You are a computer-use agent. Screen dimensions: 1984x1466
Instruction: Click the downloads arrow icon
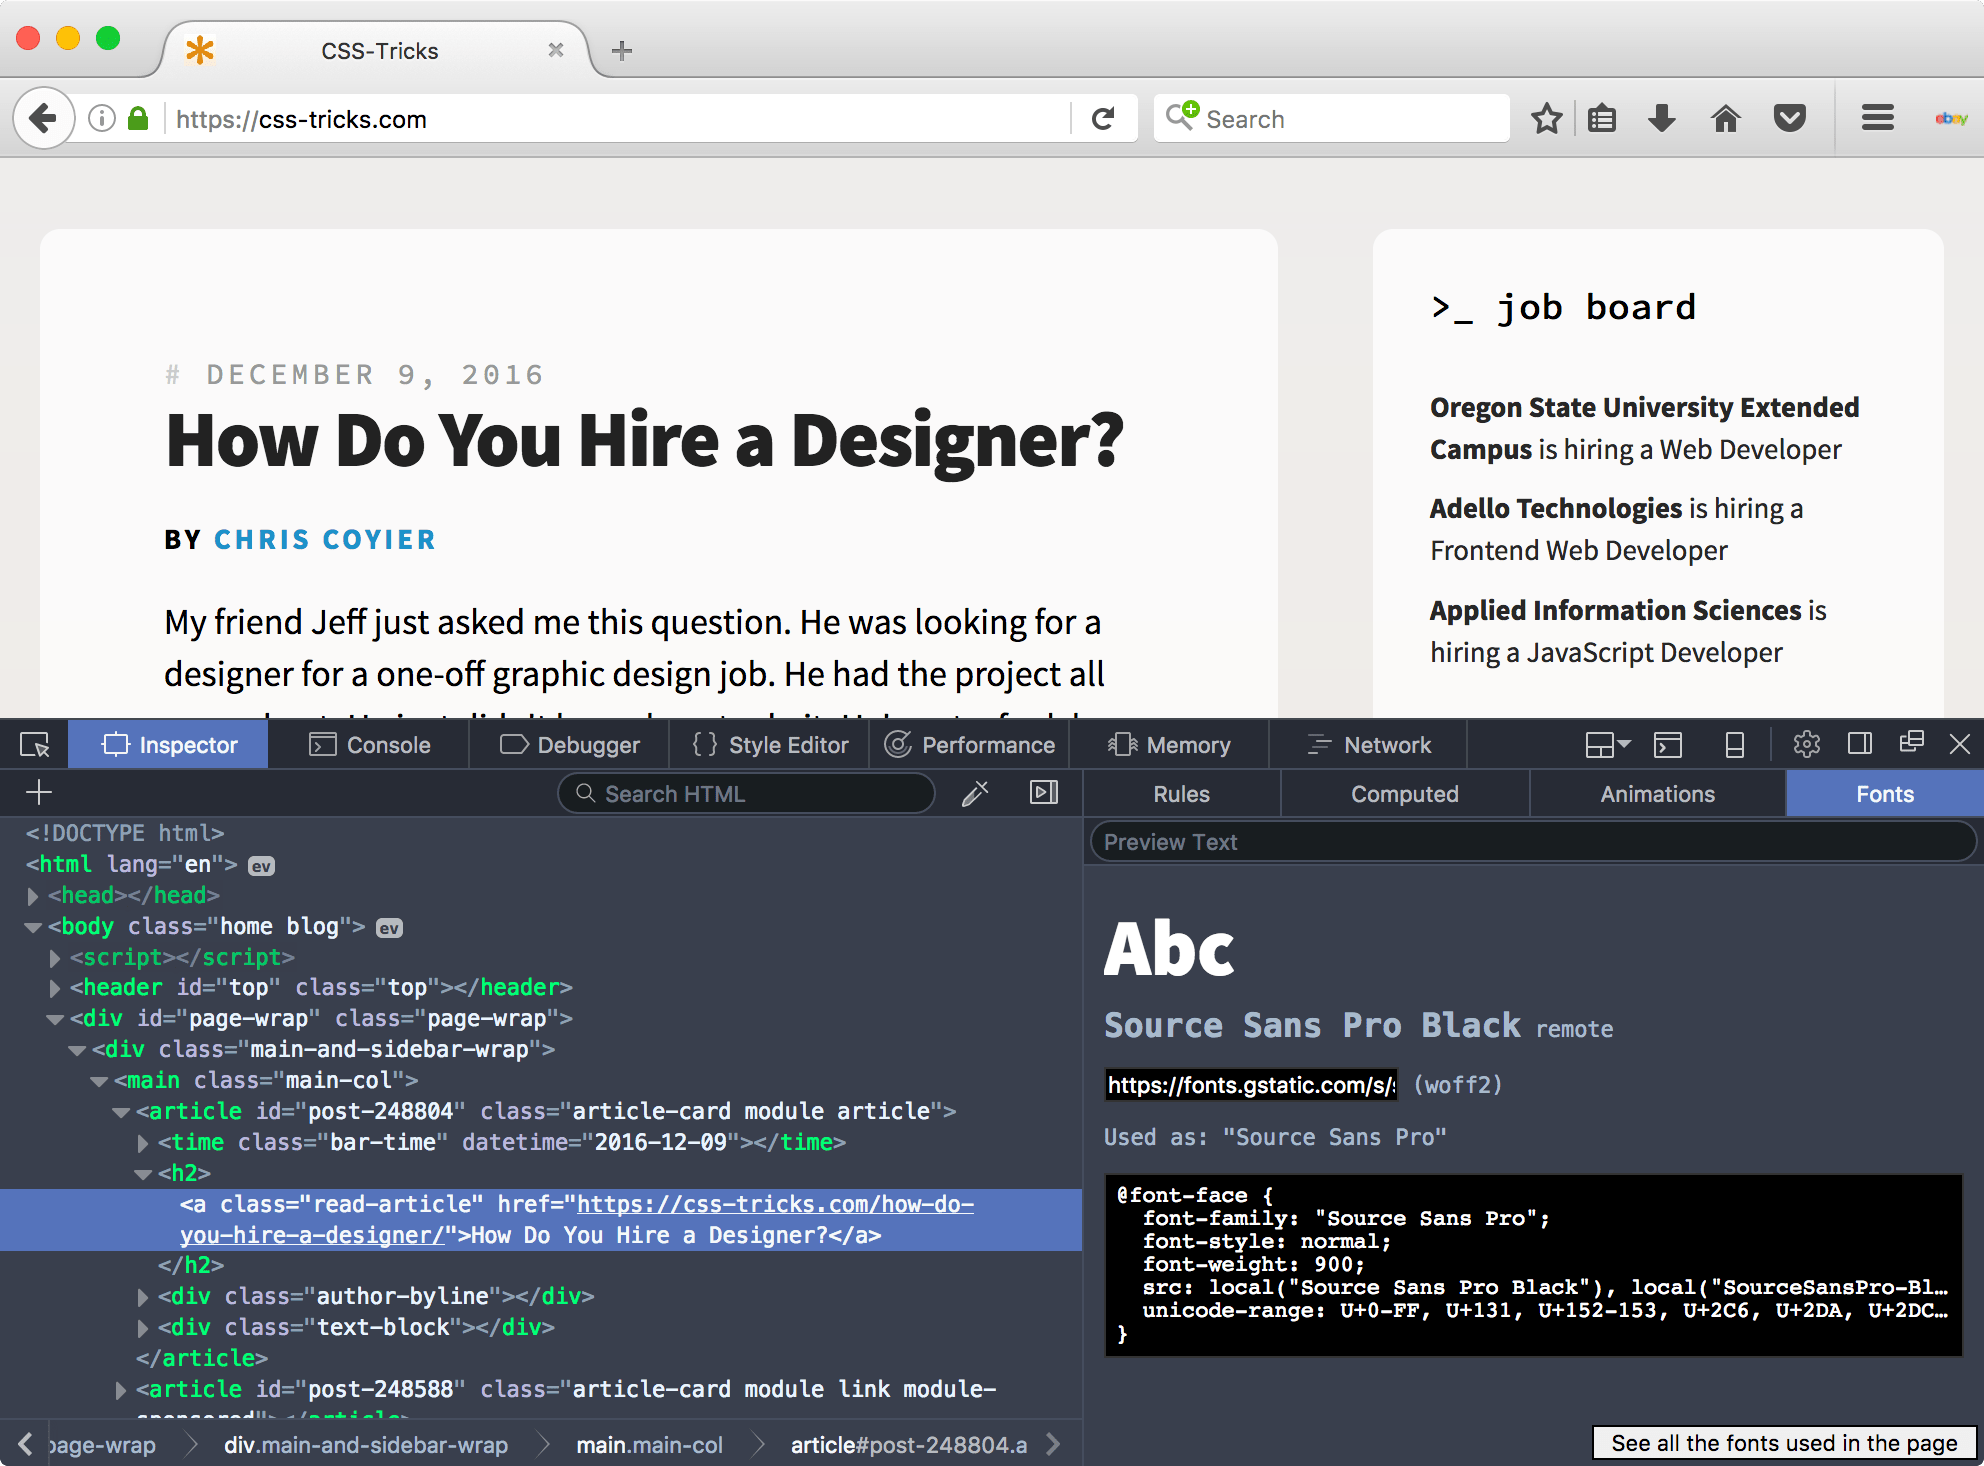1662,119
